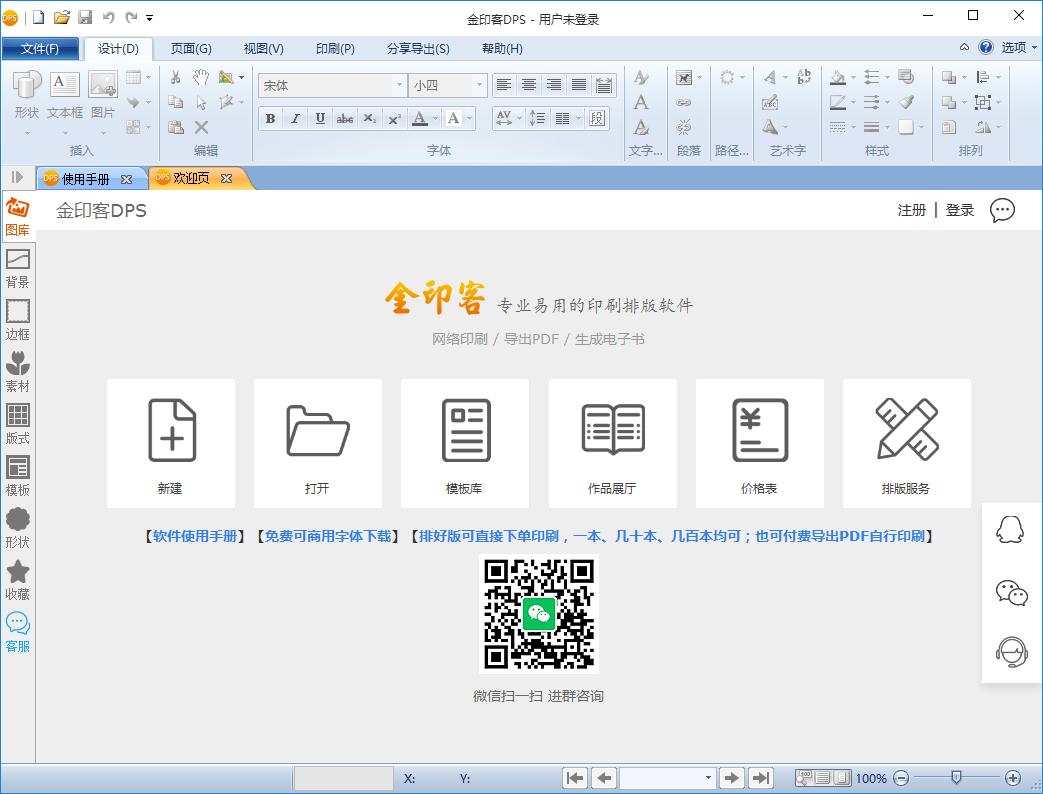
Task: Click the zoom out minus button
Action: click(x=901, y=777)
